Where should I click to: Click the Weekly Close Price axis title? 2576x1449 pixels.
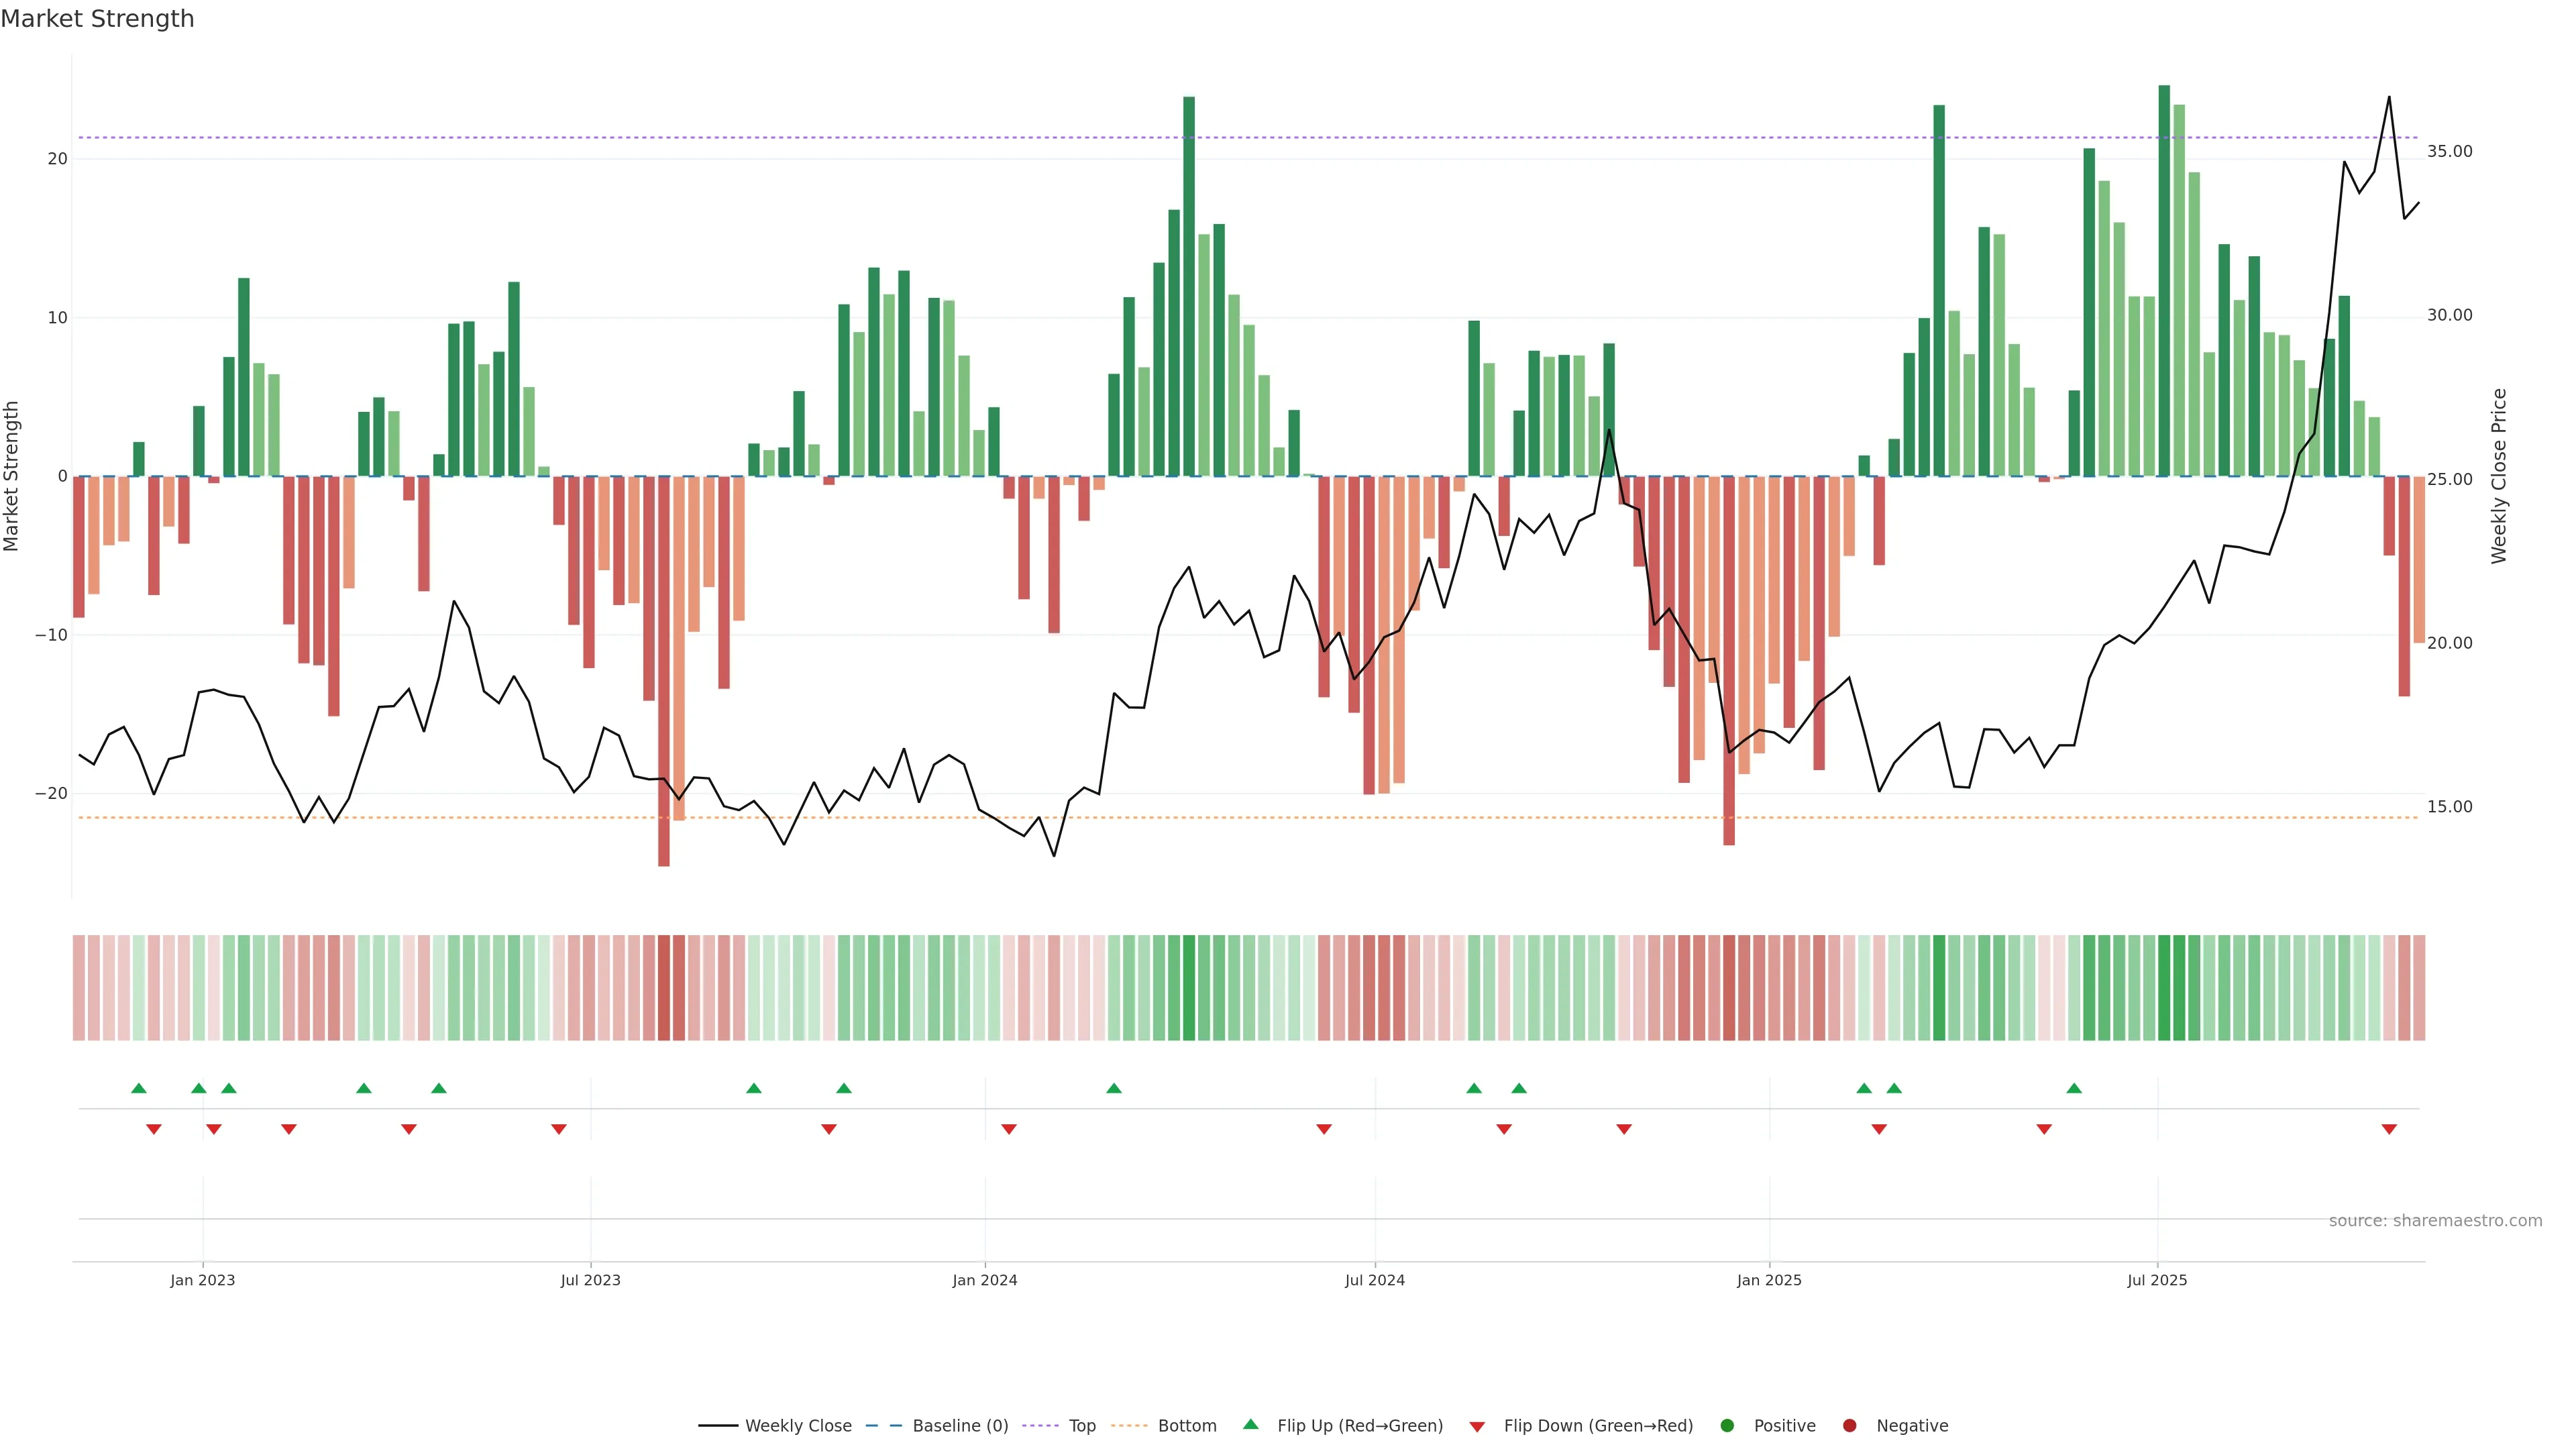point(2499,476)
